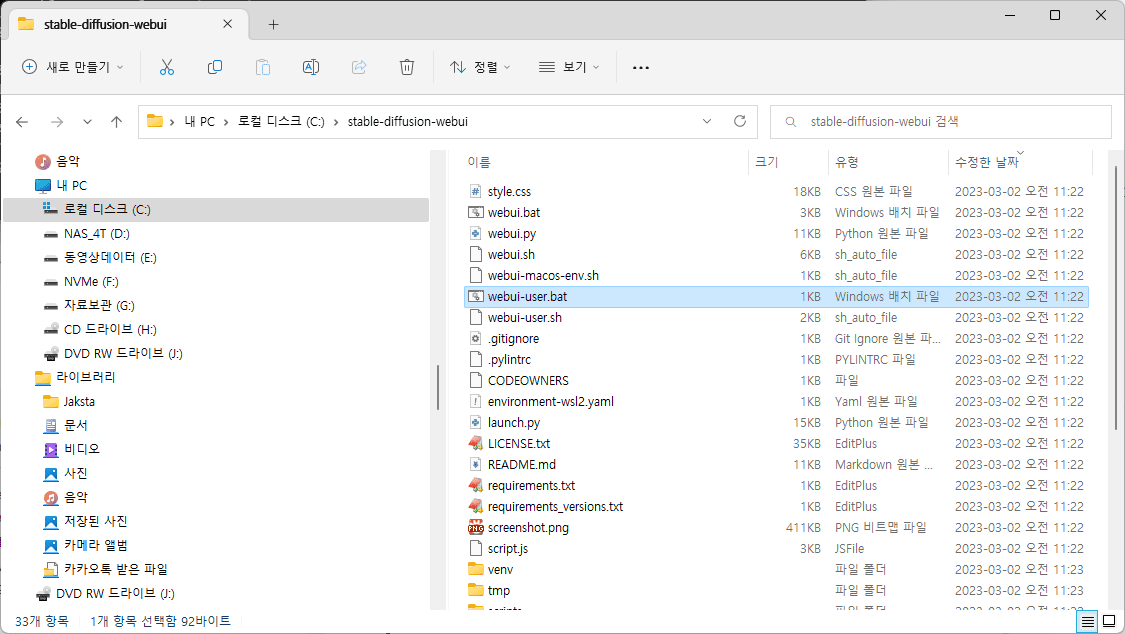The height and width of the screenshot is (634, 1125).
Task: Select 비디오 library in sidebar
Action: click(82, 449)
